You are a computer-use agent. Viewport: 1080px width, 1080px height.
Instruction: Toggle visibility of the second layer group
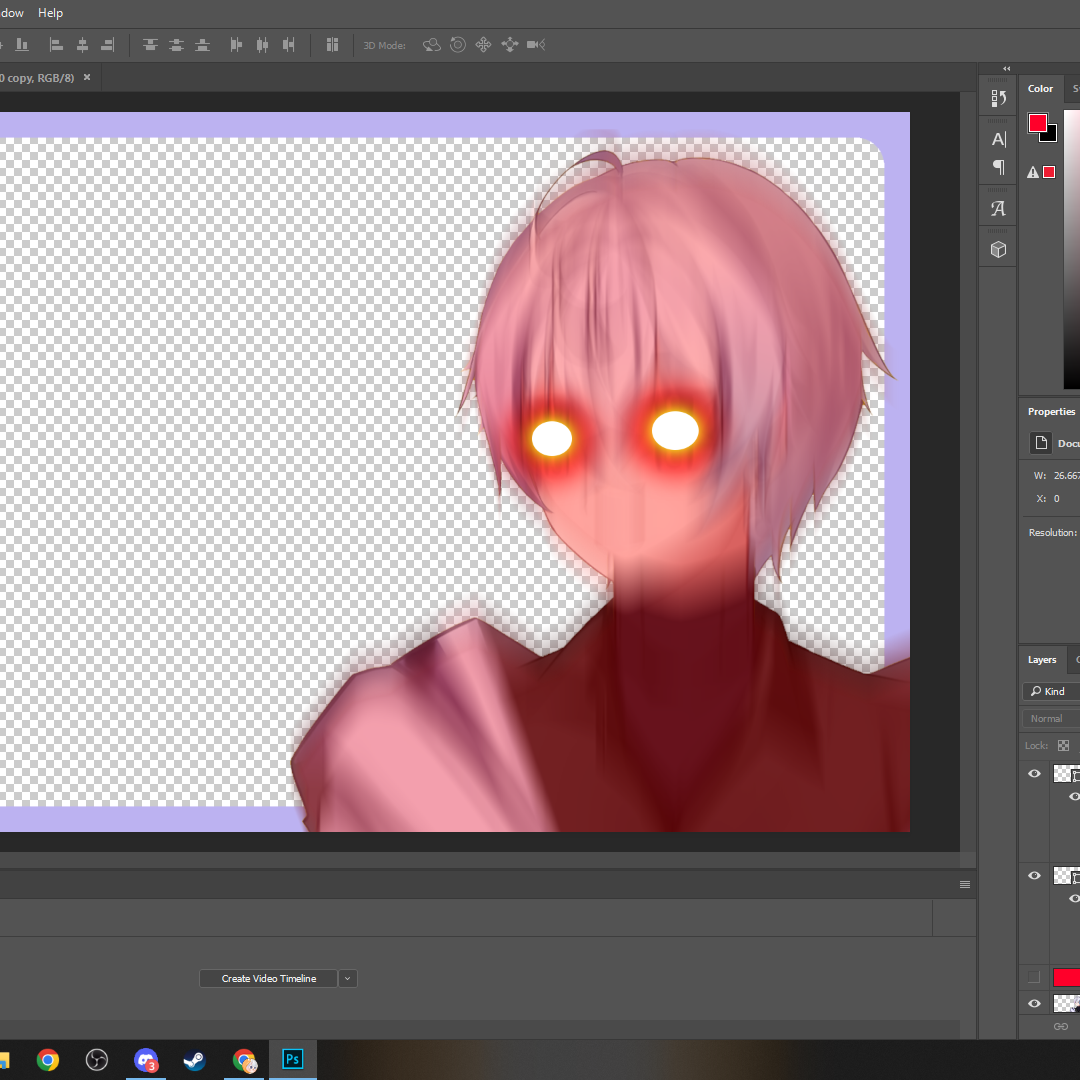click(x=1034, y=875)
